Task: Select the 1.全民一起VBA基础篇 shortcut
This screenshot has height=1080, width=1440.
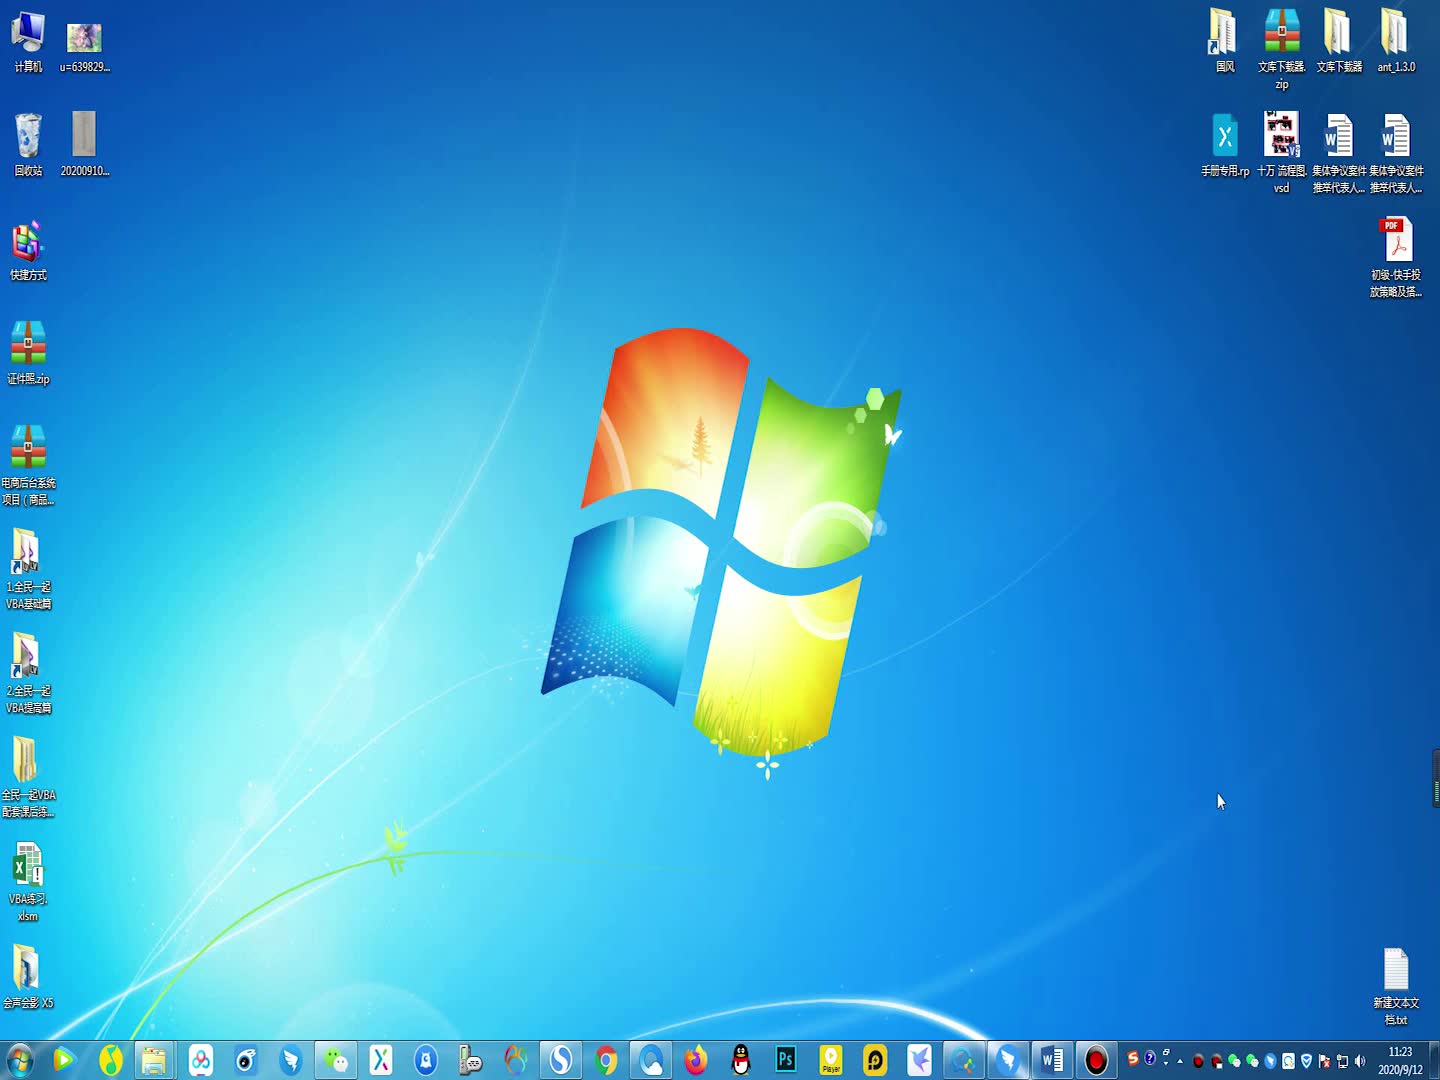Action: tap(28, 568)
